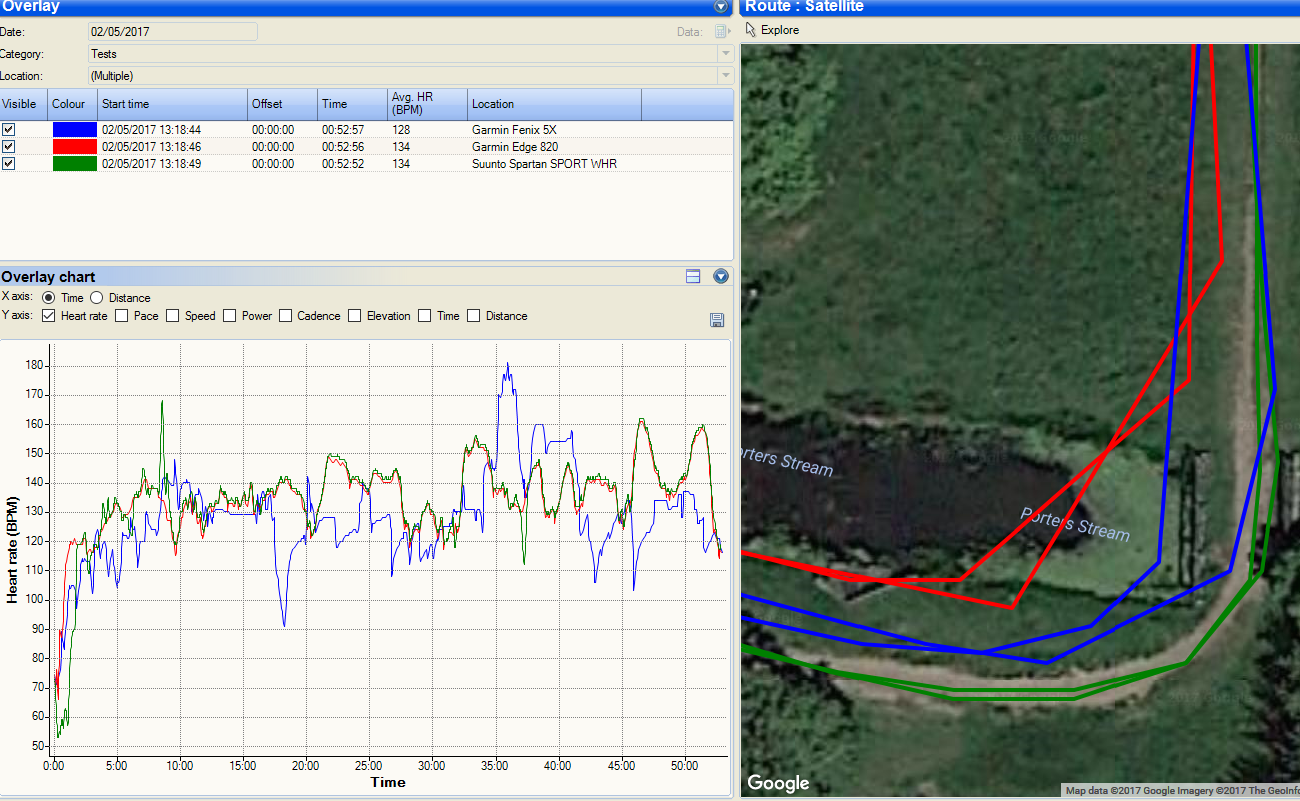1300x801 pixels.
Task: Open the Category dropdown
Action: click(x=725, y=54)
